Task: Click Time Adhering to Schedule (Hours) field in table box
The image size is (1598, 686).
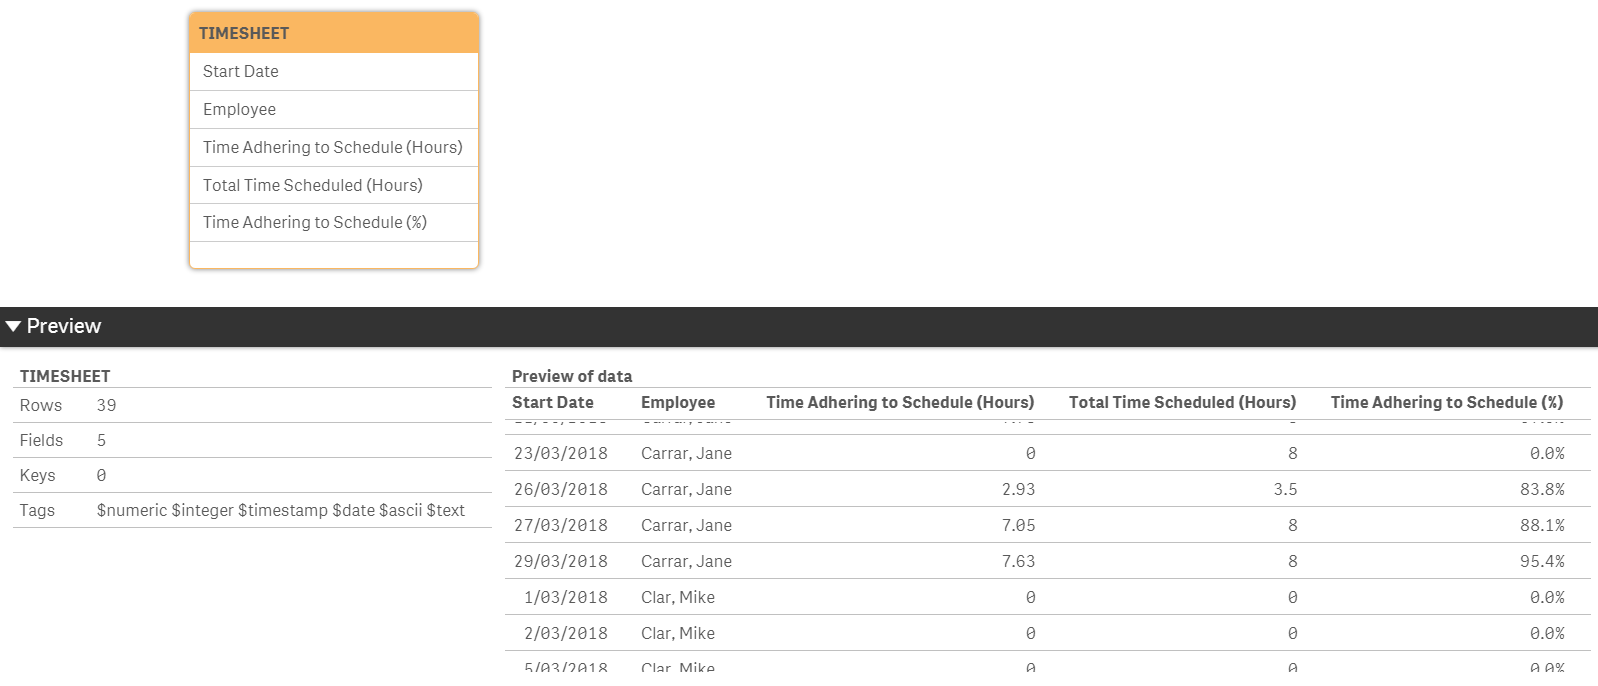Action: tap(333, 147)
